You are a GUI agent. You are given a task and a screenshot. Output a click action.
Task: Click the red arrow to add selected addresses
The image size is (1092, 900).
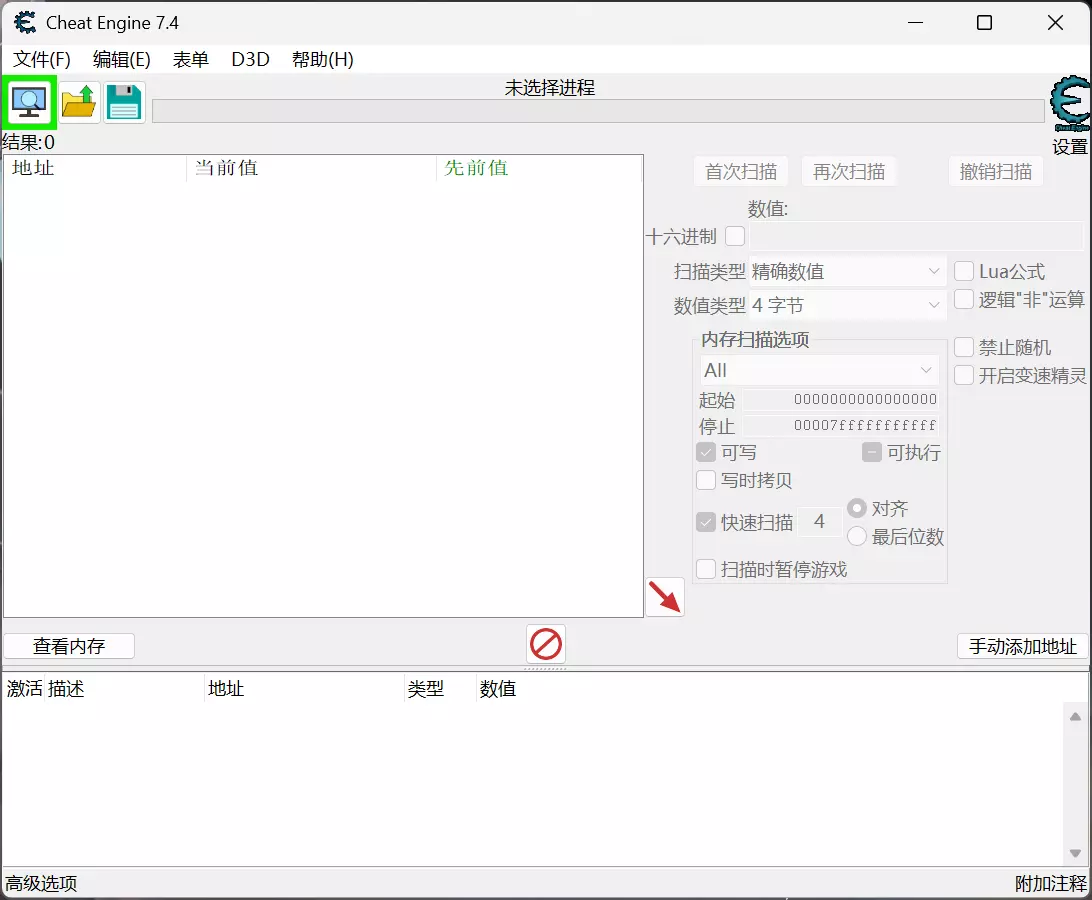tap(665, 597)
